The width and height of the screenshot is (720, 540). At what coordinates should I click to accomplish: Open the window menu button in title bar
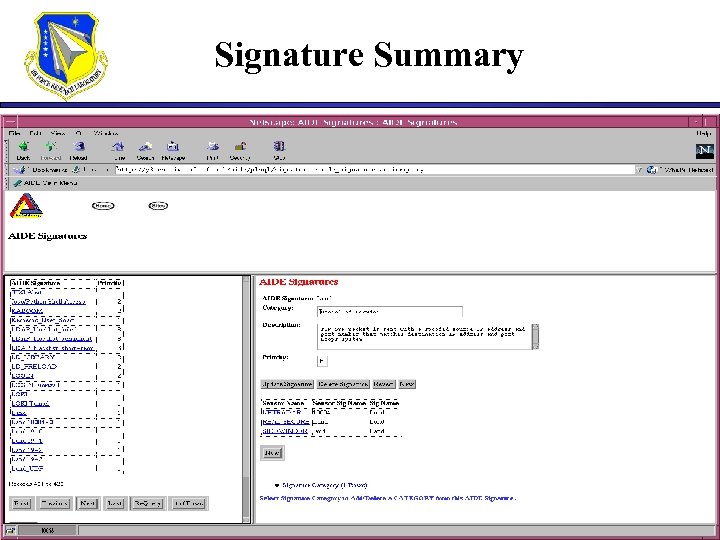10,122
